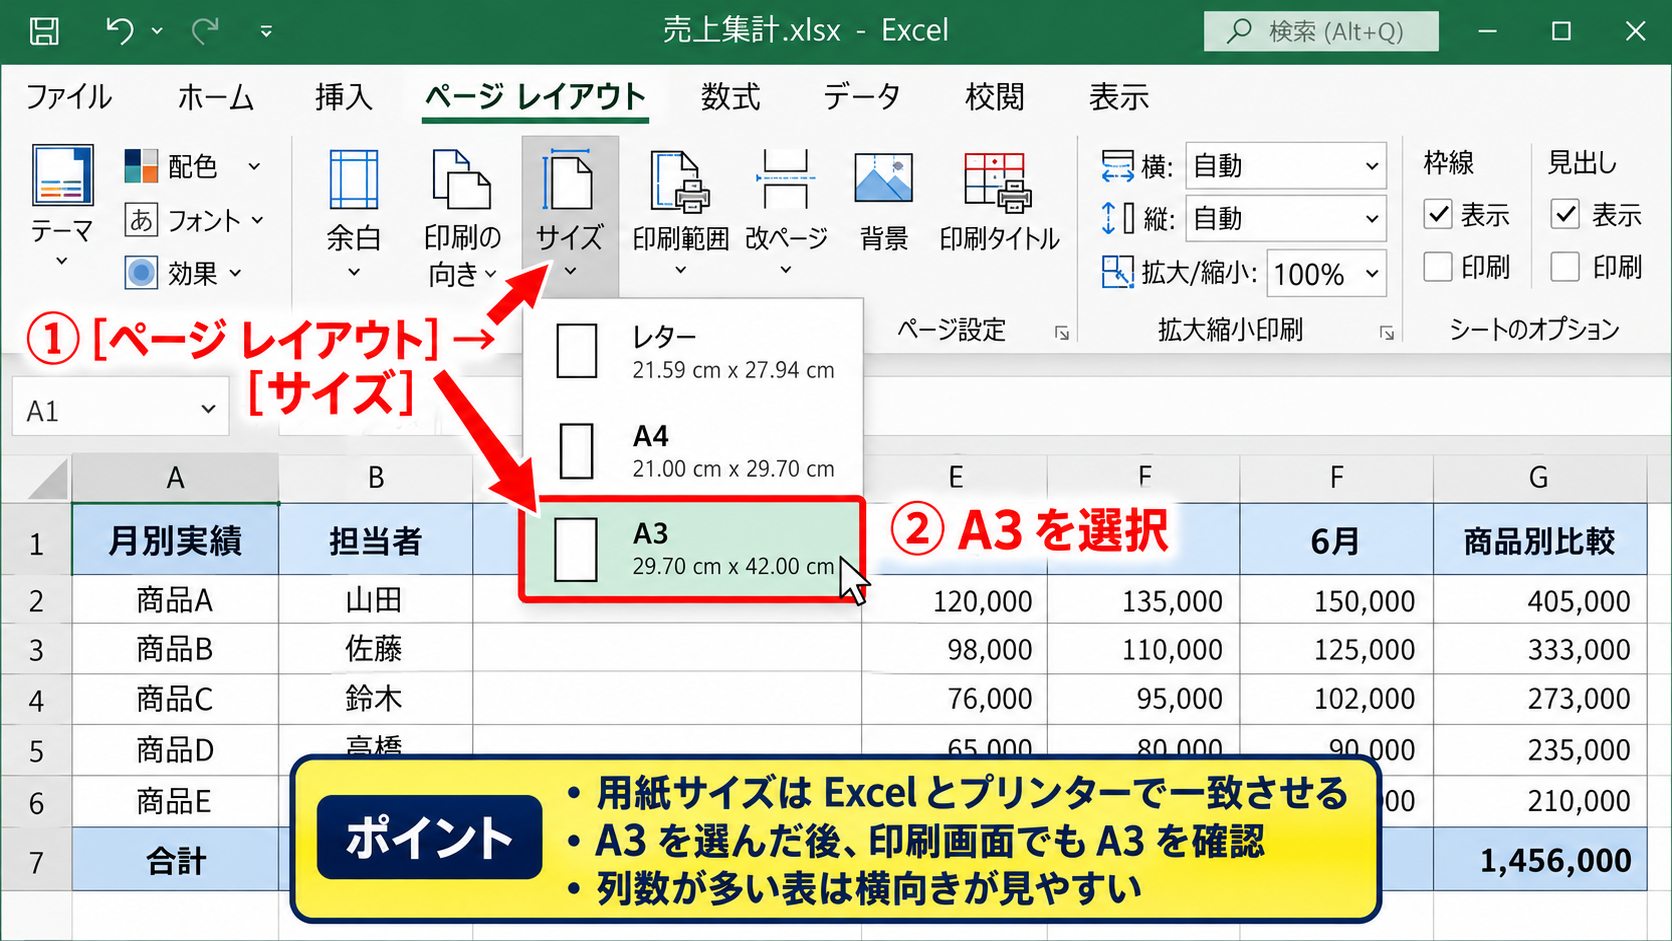This screenshot has width=1672, height=941.
Task: Click the 6月 header cell
Action: point(1336,540)
